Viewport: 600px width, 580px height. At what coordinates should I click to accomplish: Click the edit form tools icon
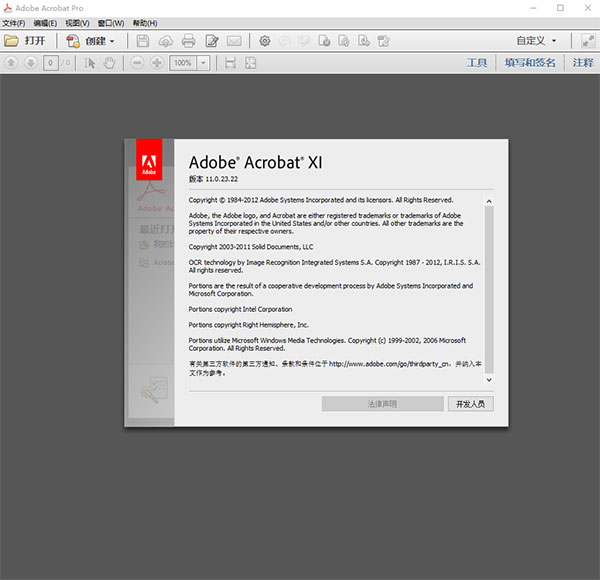[x=383, y=41]
